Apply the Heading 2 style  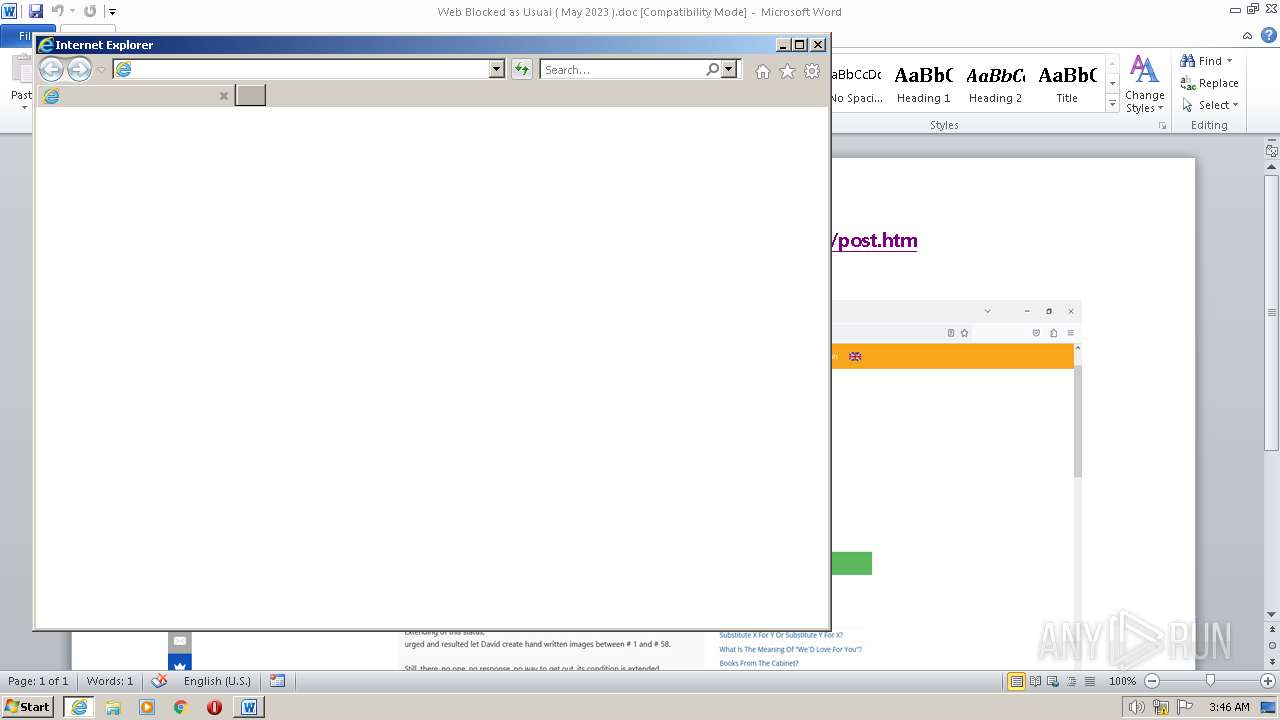[x=995, y=85]
